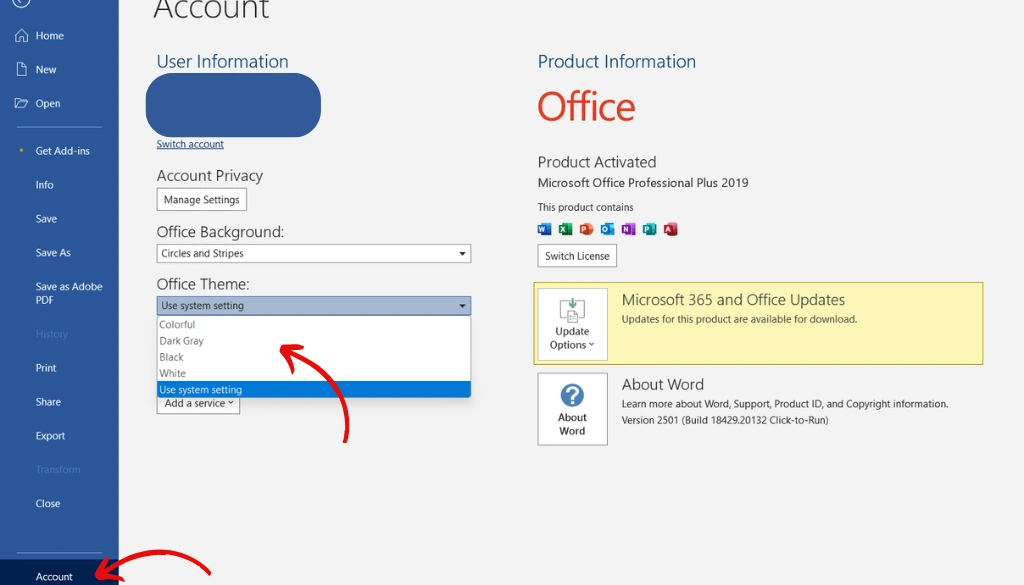Select Black theme option
The width and height of the screenshot is (1024, 585).
click(x=313, y=357)
